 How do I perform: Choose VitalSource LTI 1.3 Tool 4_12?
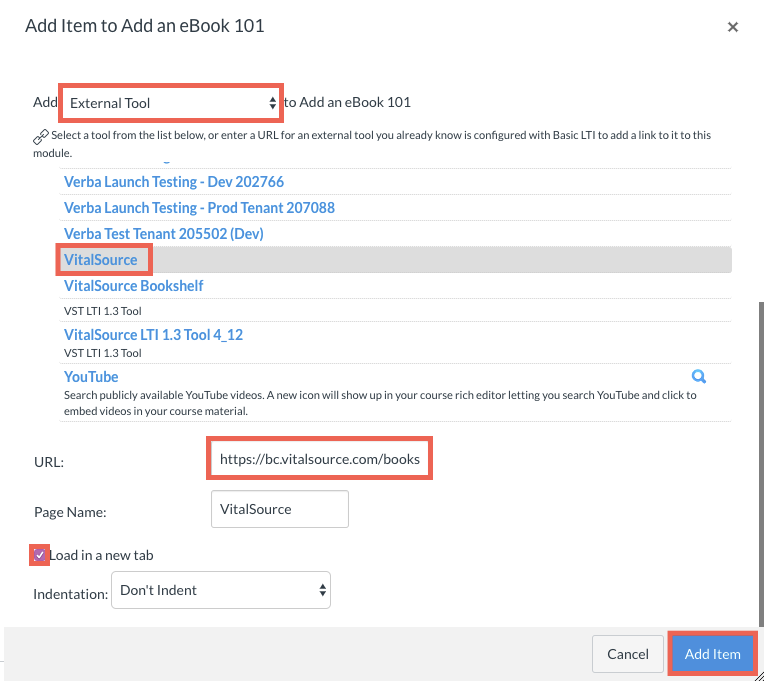coord(153,335)
